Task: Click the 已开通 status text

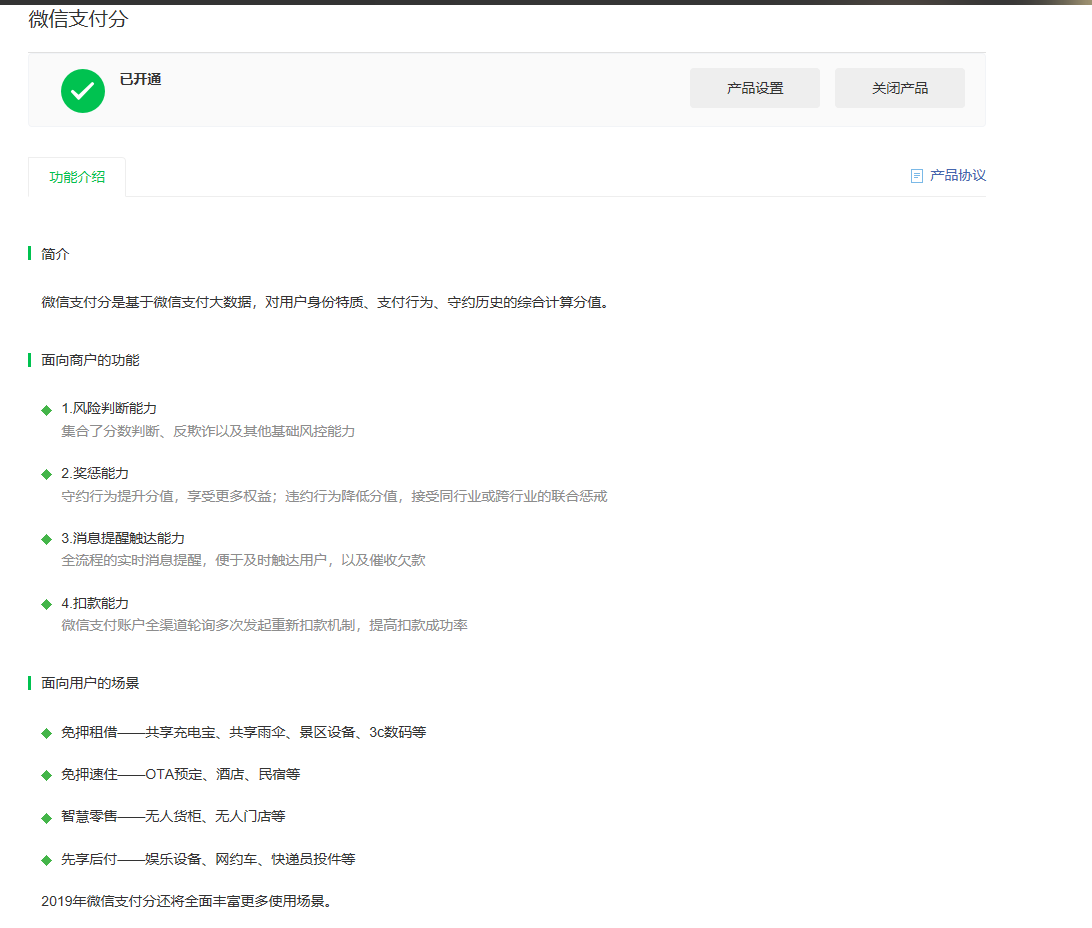Action: point(140,79)
